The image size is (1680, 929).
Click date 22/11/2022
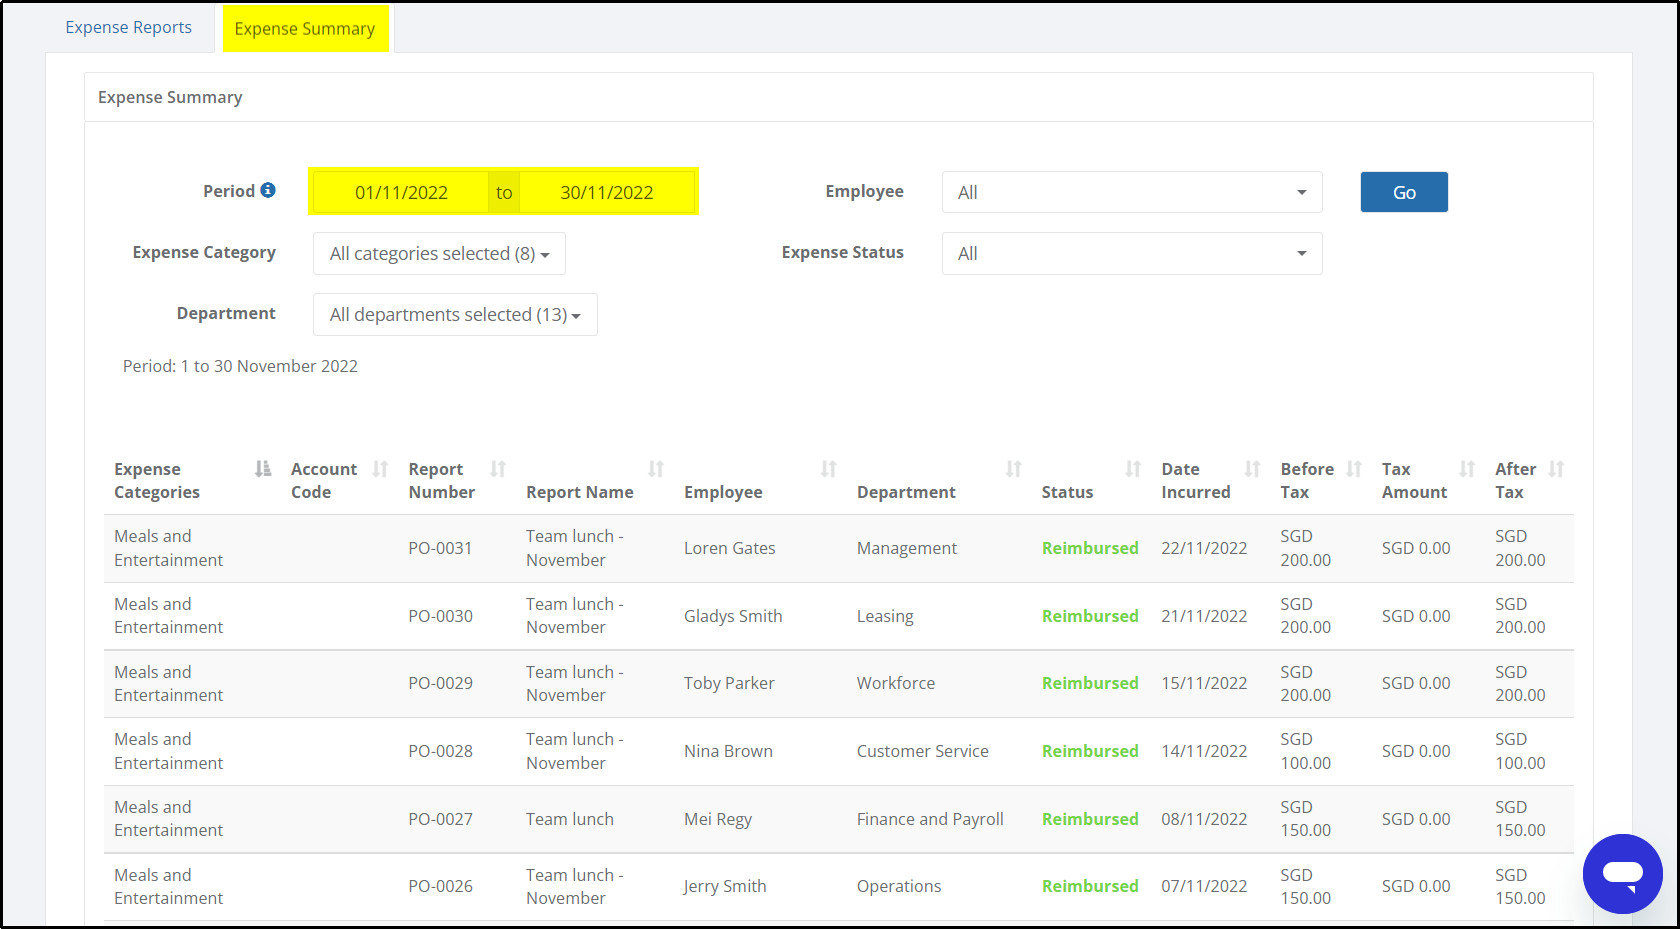point(1204,548)
